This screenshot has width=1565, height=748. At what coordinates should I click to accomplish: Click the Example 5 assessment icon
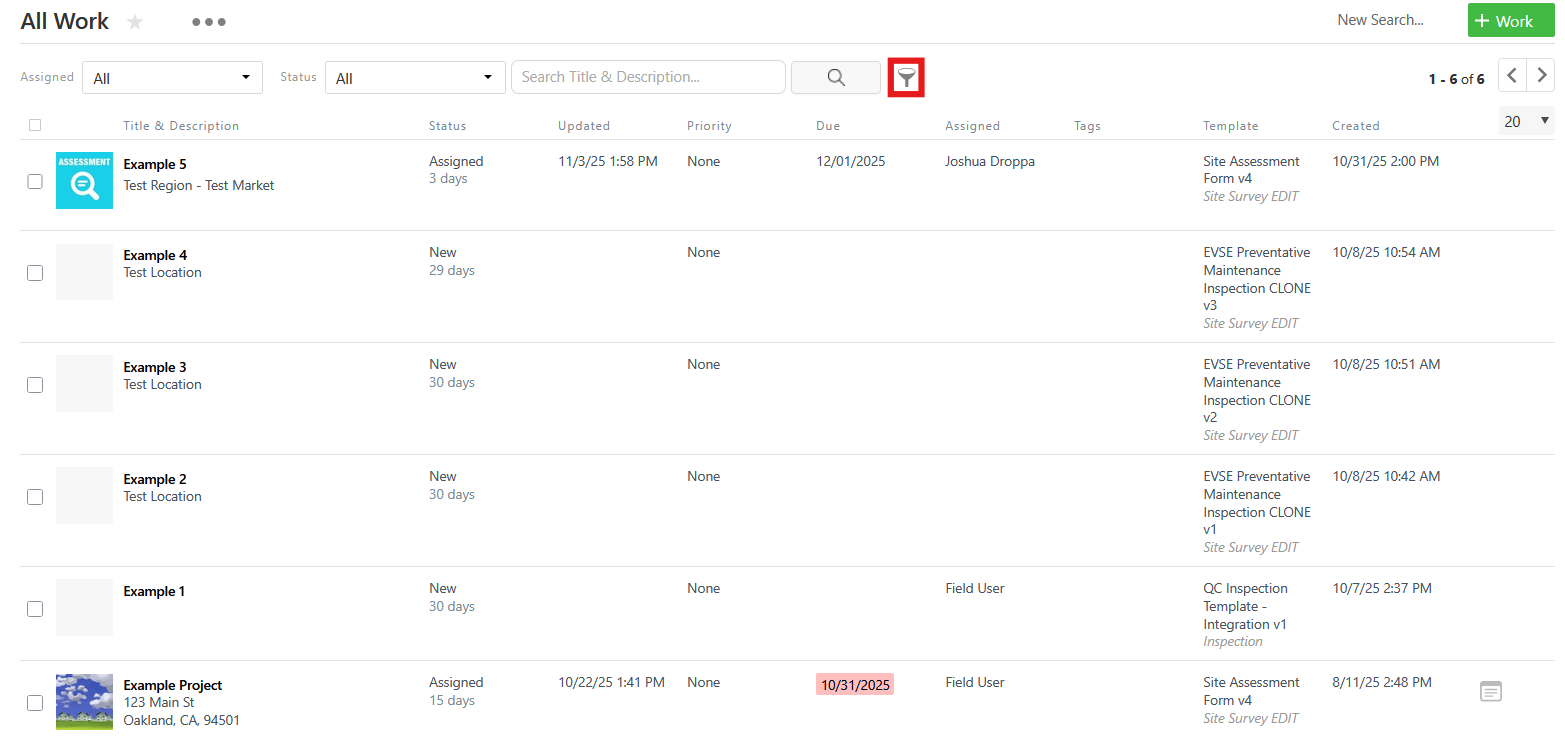coord(84,180)
